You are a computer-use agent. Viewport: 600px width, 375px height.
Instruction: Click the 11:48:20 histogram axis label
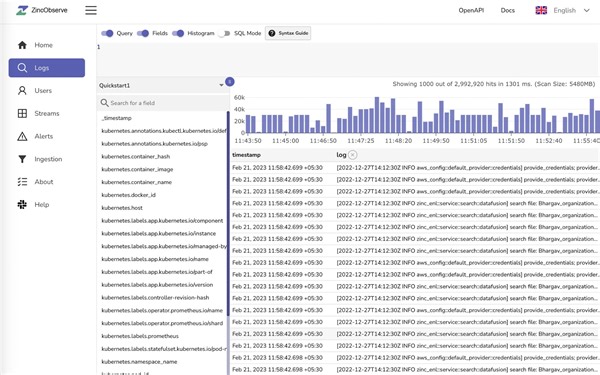pyautogui.click(x=398, y=141)
